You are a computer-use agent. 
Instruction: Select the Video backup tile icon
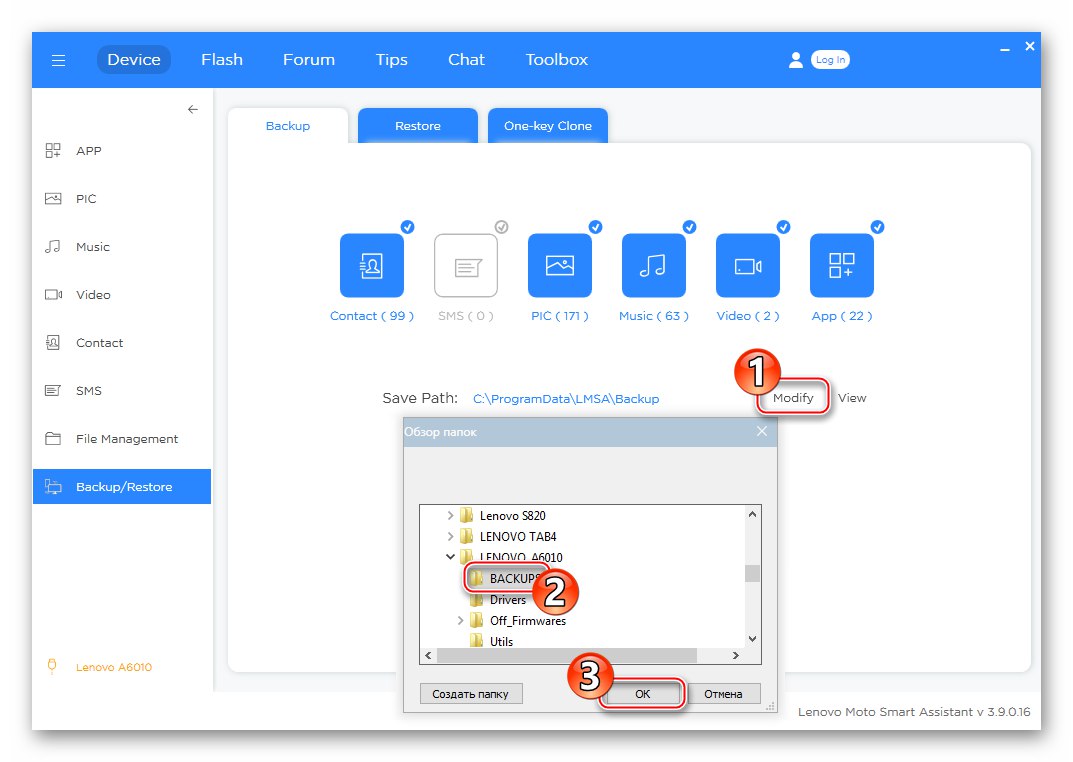748,265
